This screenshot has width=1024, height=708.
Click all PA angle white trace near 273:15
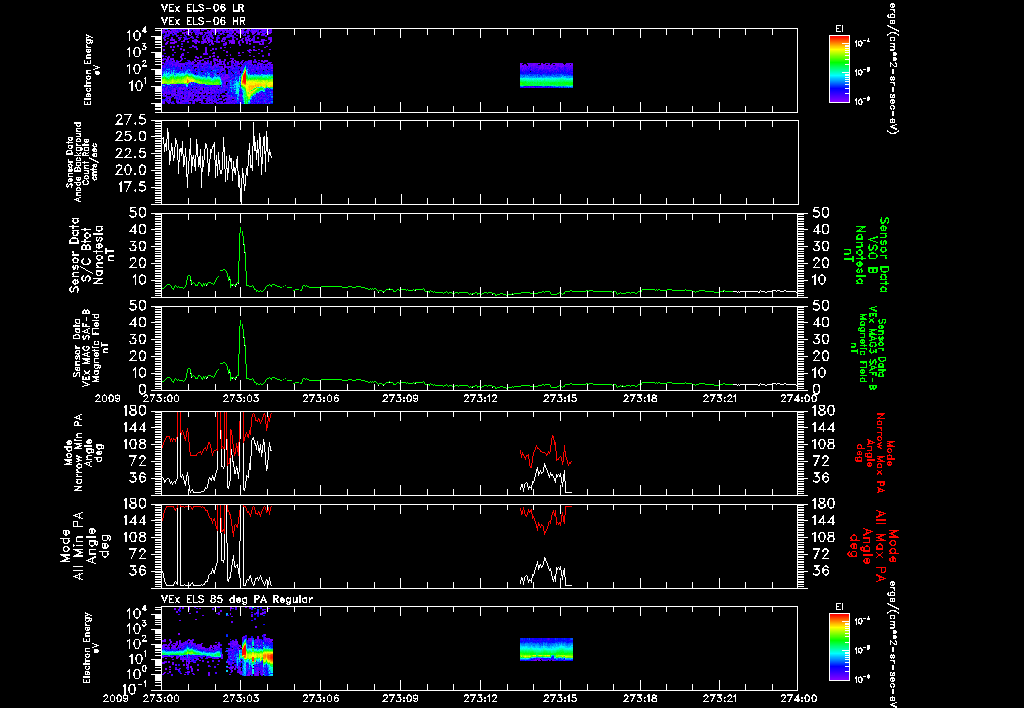point(546,571)
